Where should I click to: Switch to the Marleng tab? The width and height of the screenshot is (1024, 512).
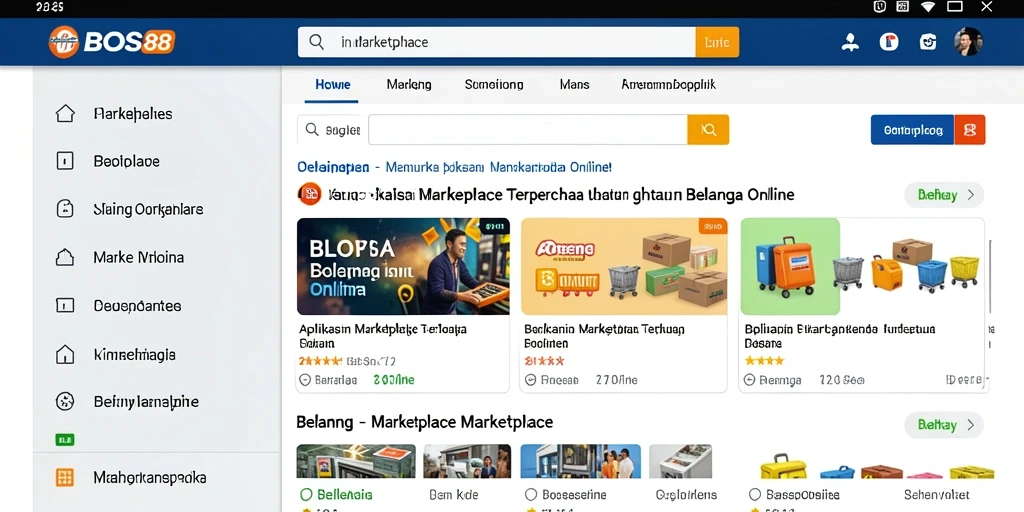point(409,84)
